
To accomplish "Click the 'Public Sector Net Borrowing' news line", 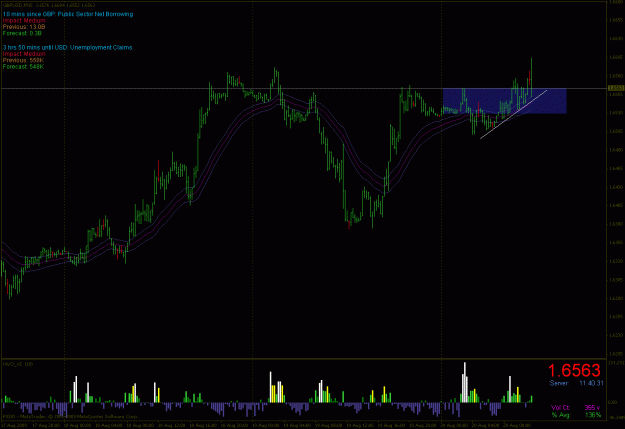I will (68, 14).
